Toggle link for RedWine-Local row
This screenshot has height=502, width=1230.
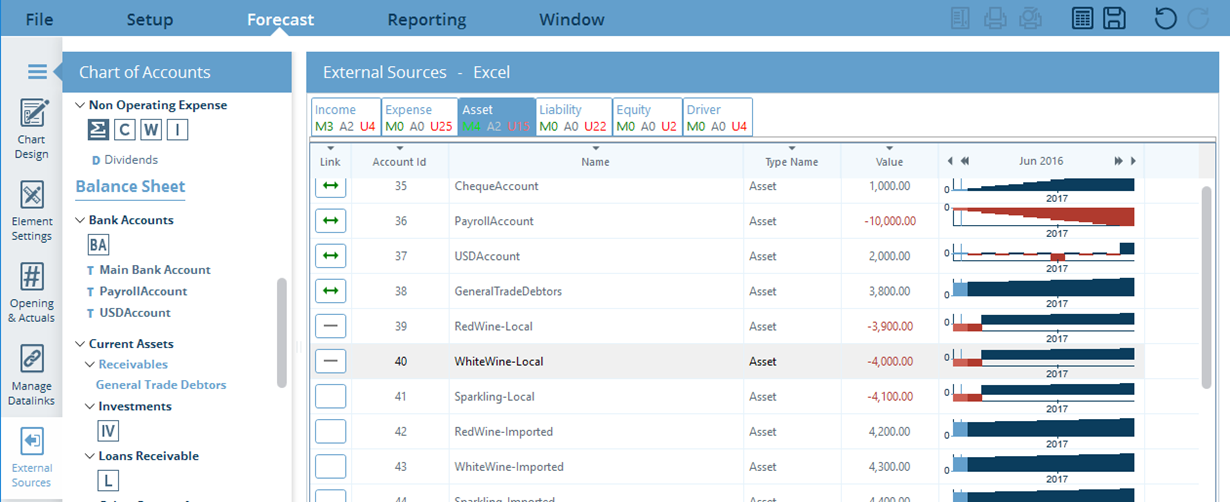point(330,327)
